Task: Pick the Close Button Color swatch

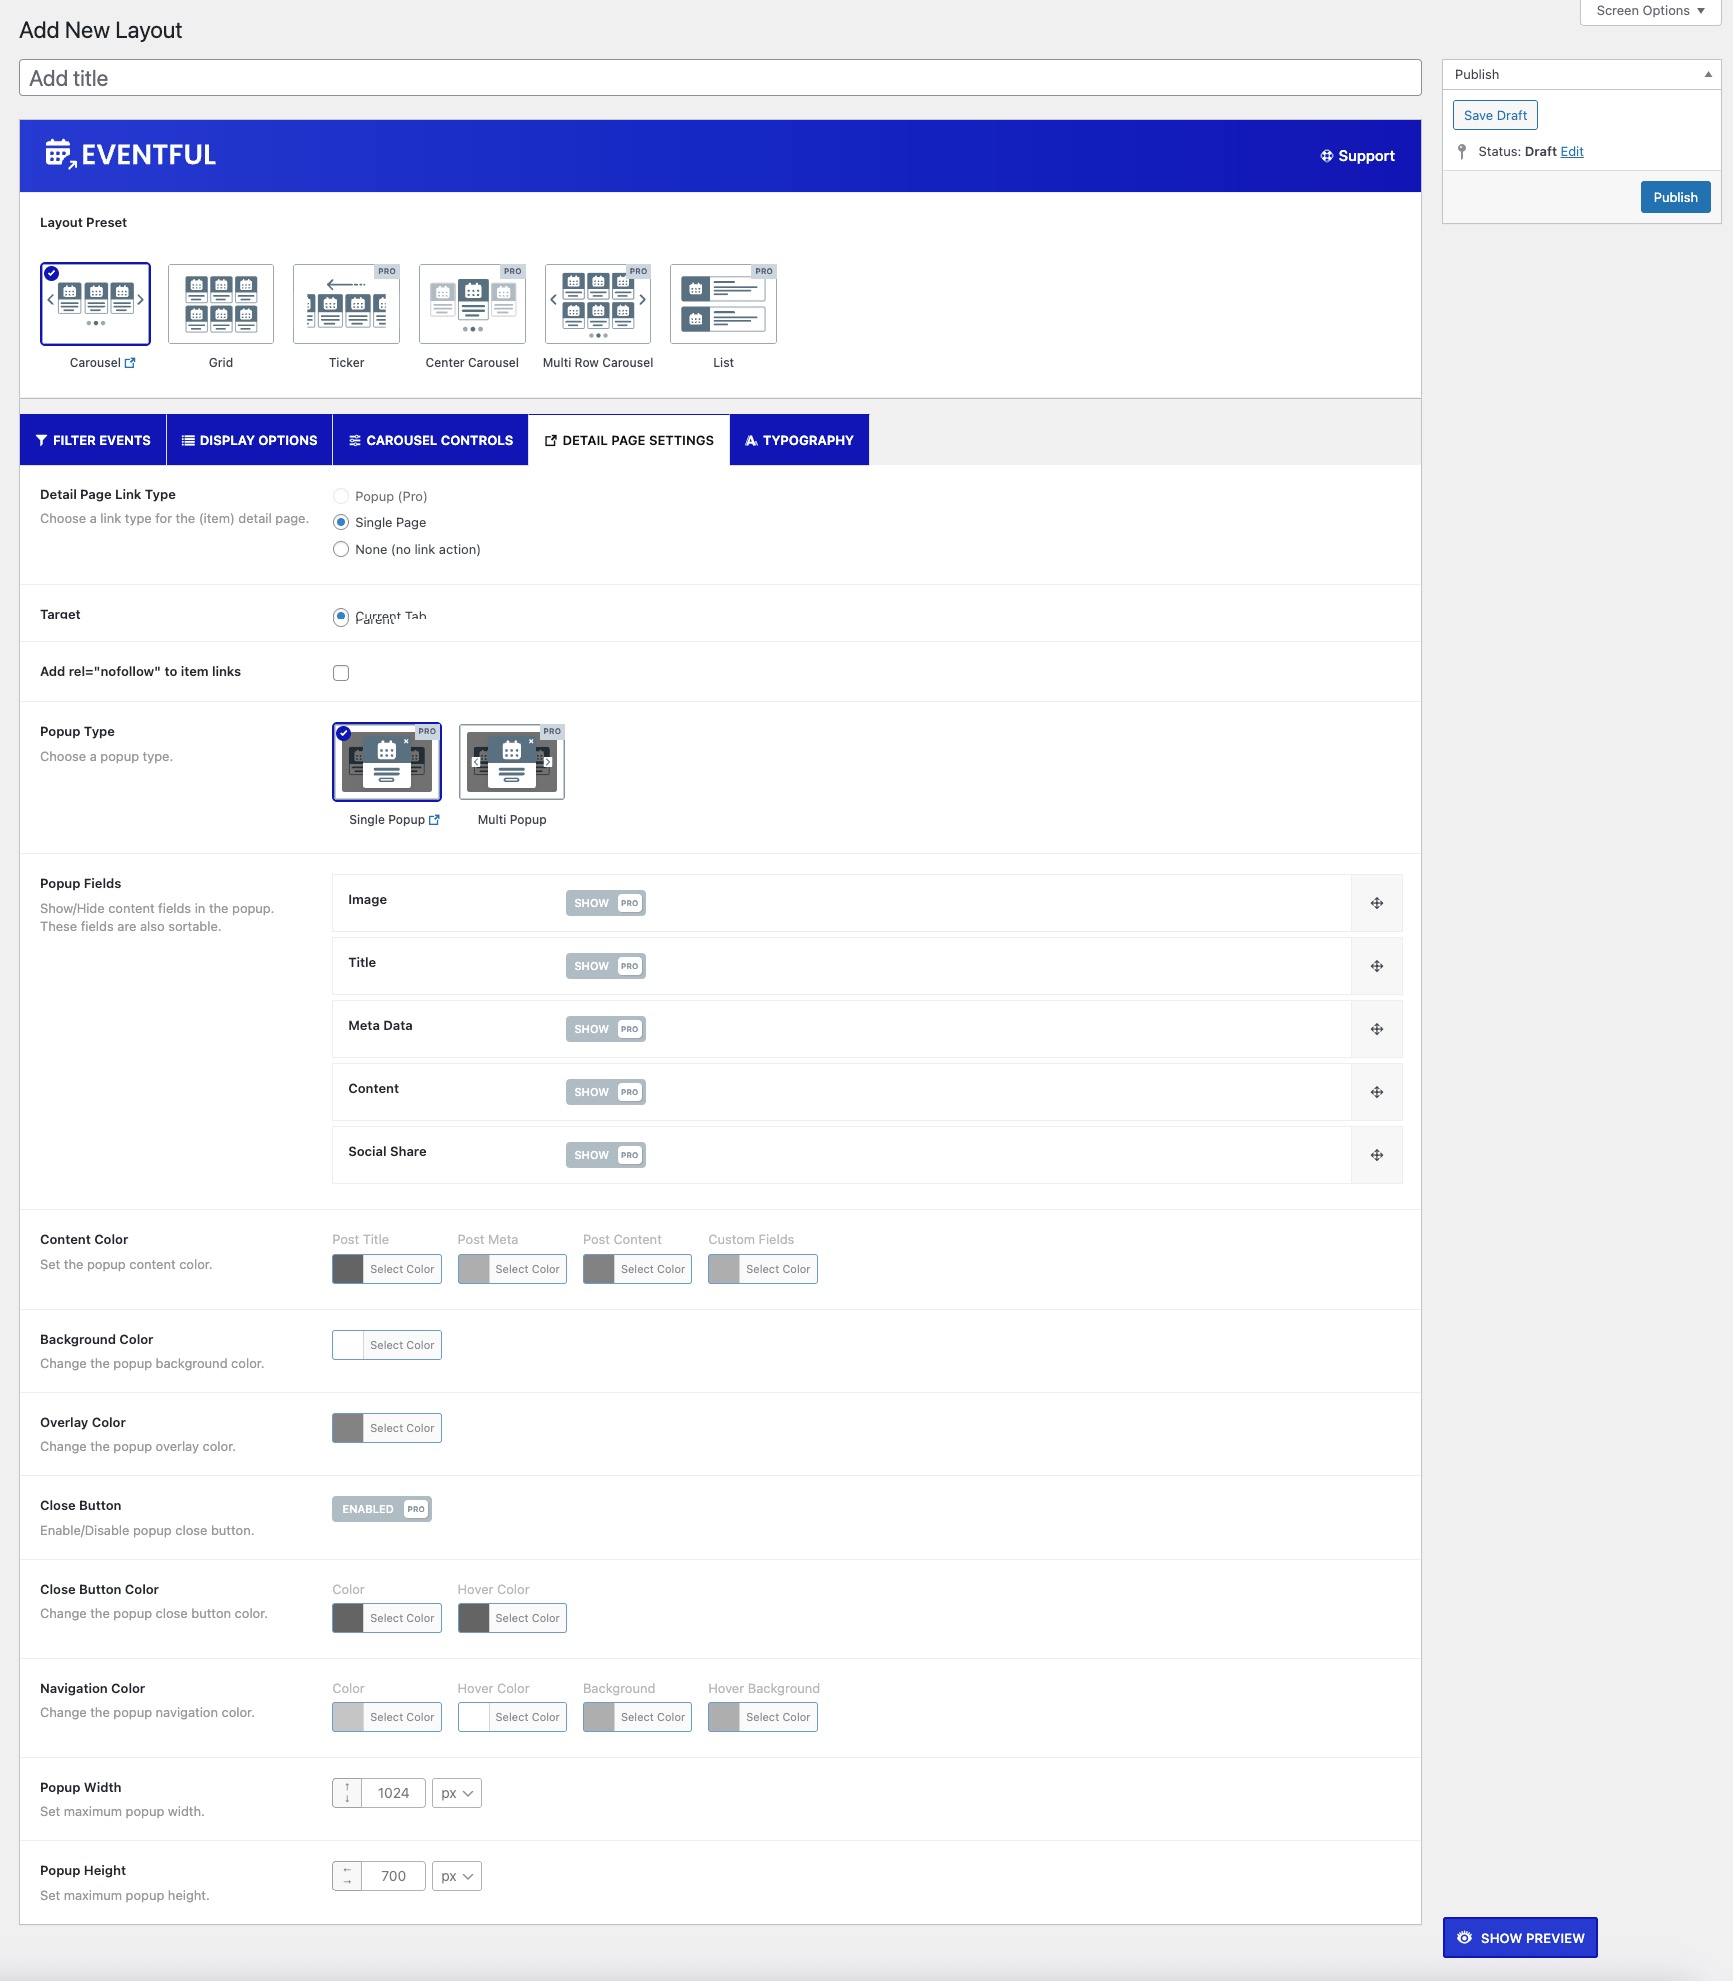Action: [348, 1618]
